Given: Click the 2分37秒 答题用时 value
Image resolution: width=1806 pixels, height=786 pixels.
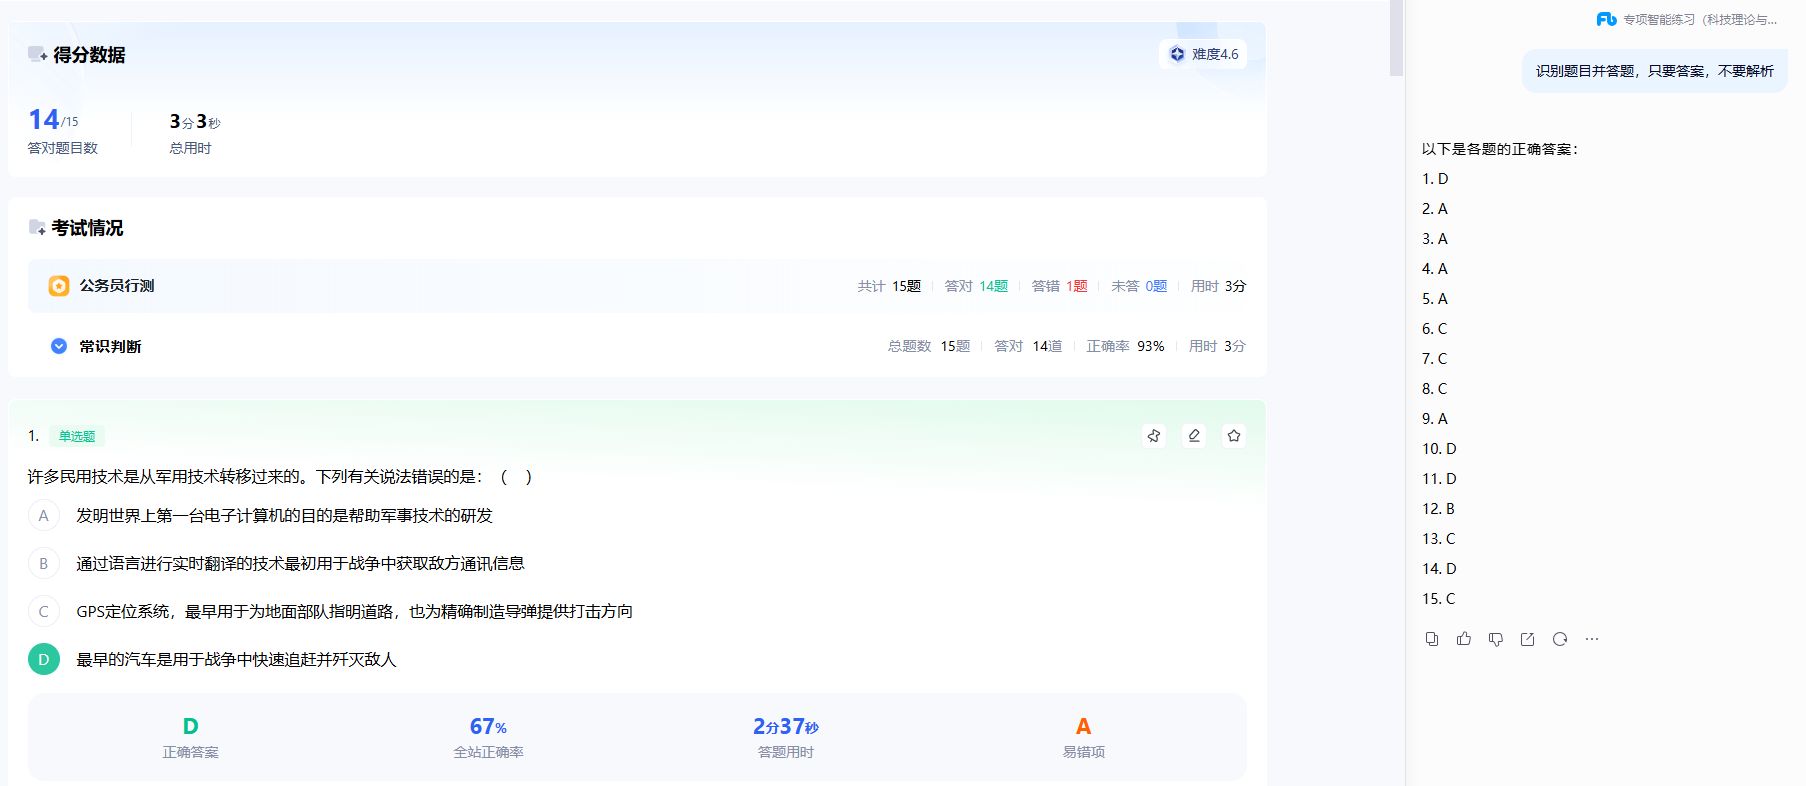Looking at the screenshot, I should coord(785,726).
